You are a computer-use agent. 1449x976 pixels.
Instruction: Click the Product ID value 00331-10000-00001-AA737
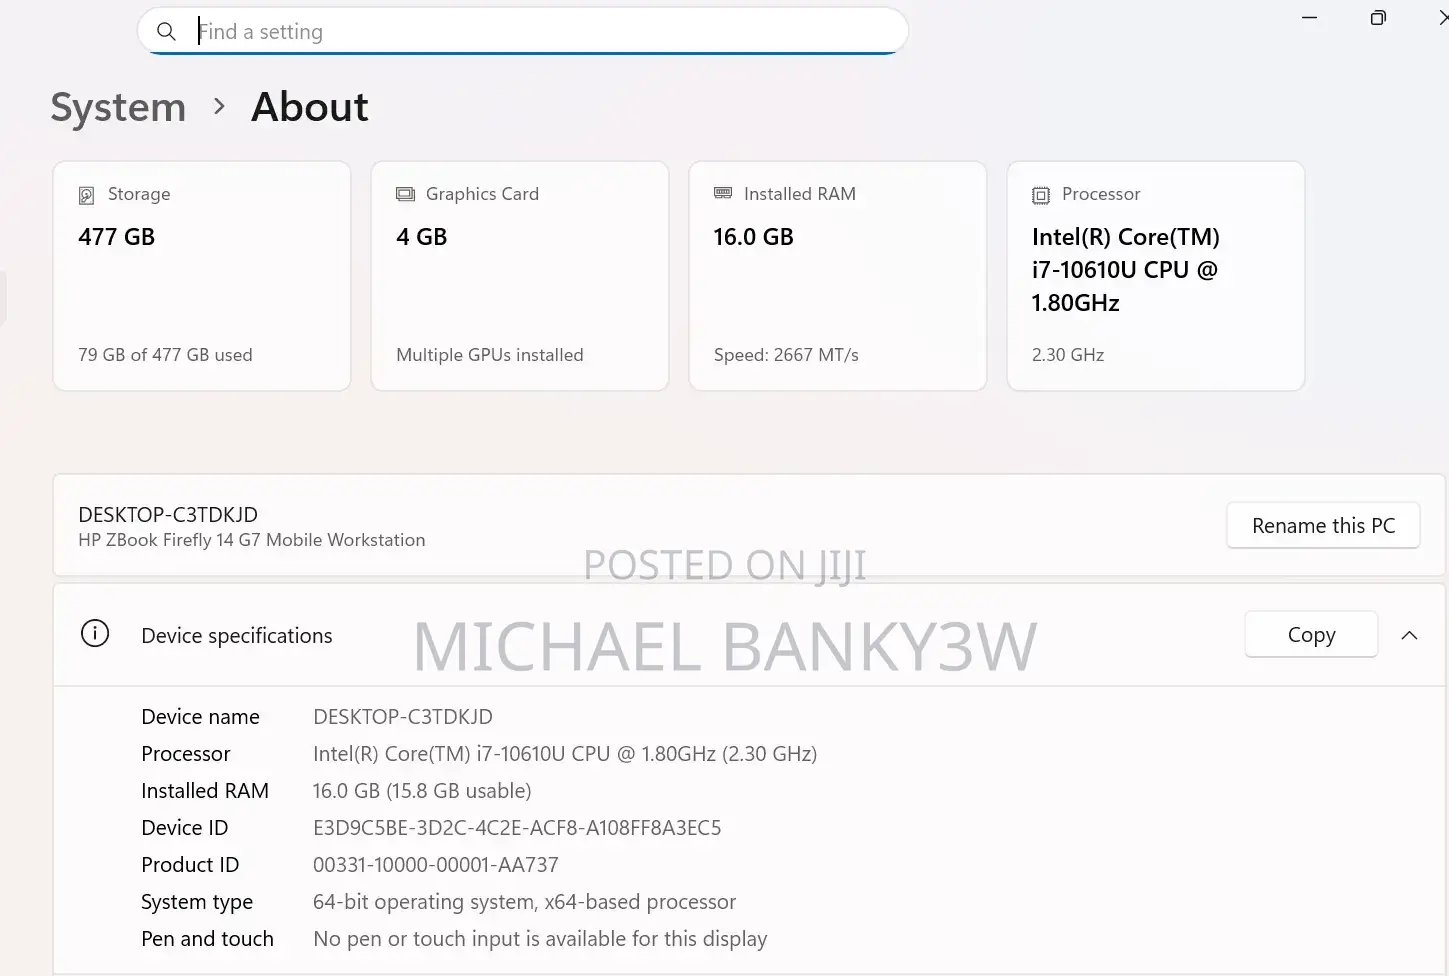(436, 865)
